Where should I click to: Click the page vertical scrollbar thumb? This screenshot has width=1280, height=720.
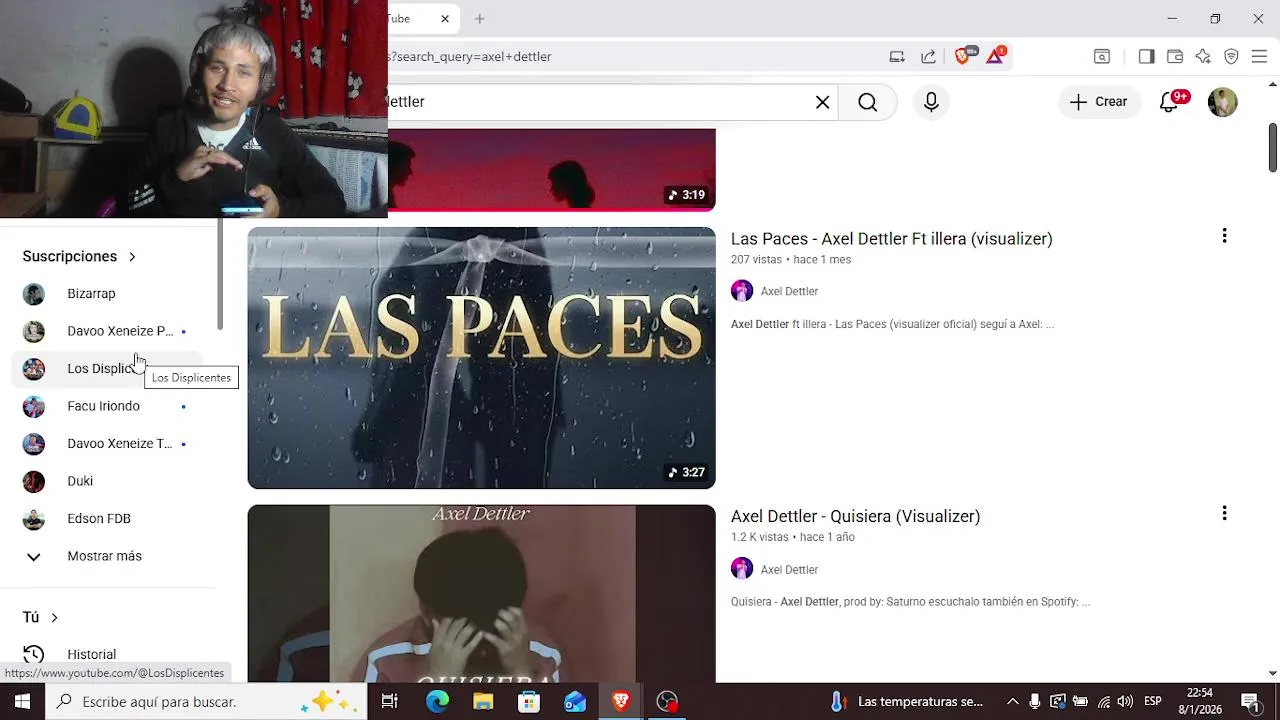(x=1272, y=148)
